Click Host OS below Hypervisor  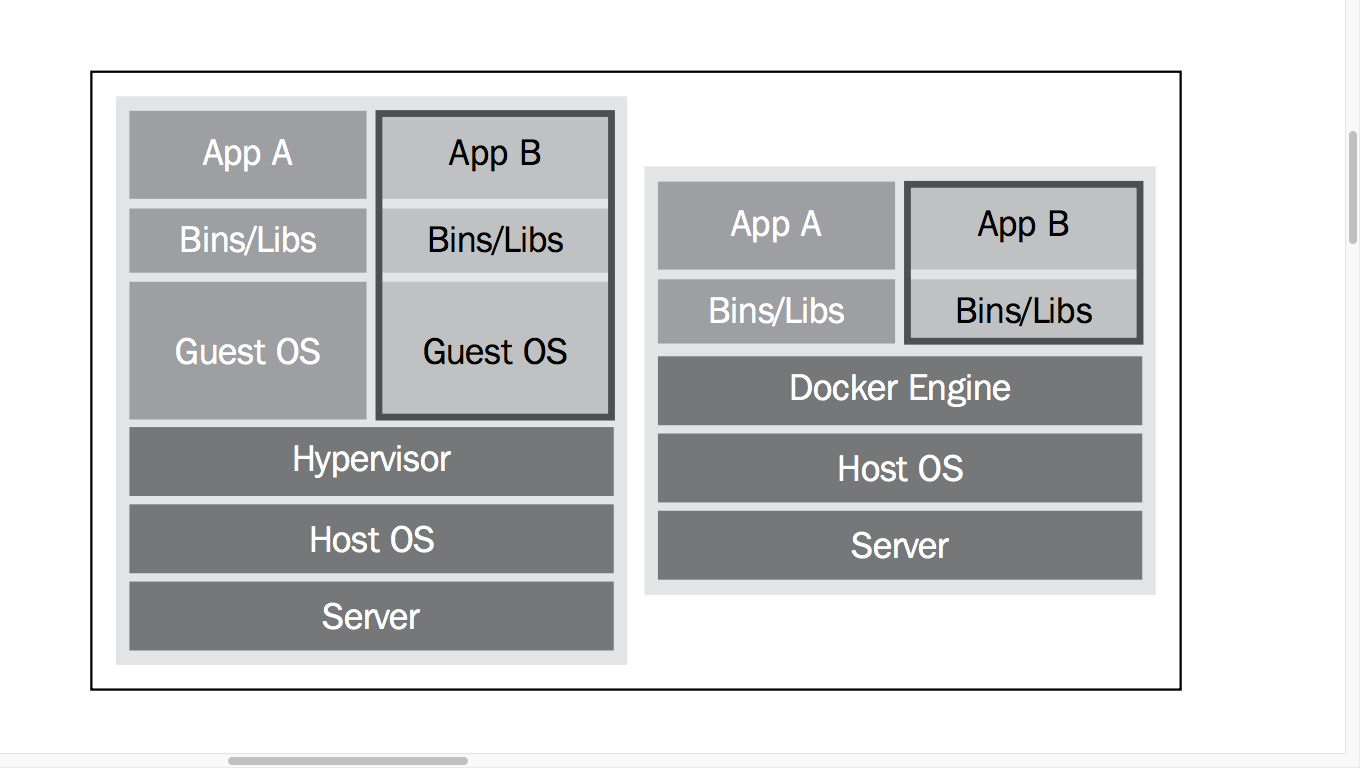pyautogui.click(x=371, y=540)
